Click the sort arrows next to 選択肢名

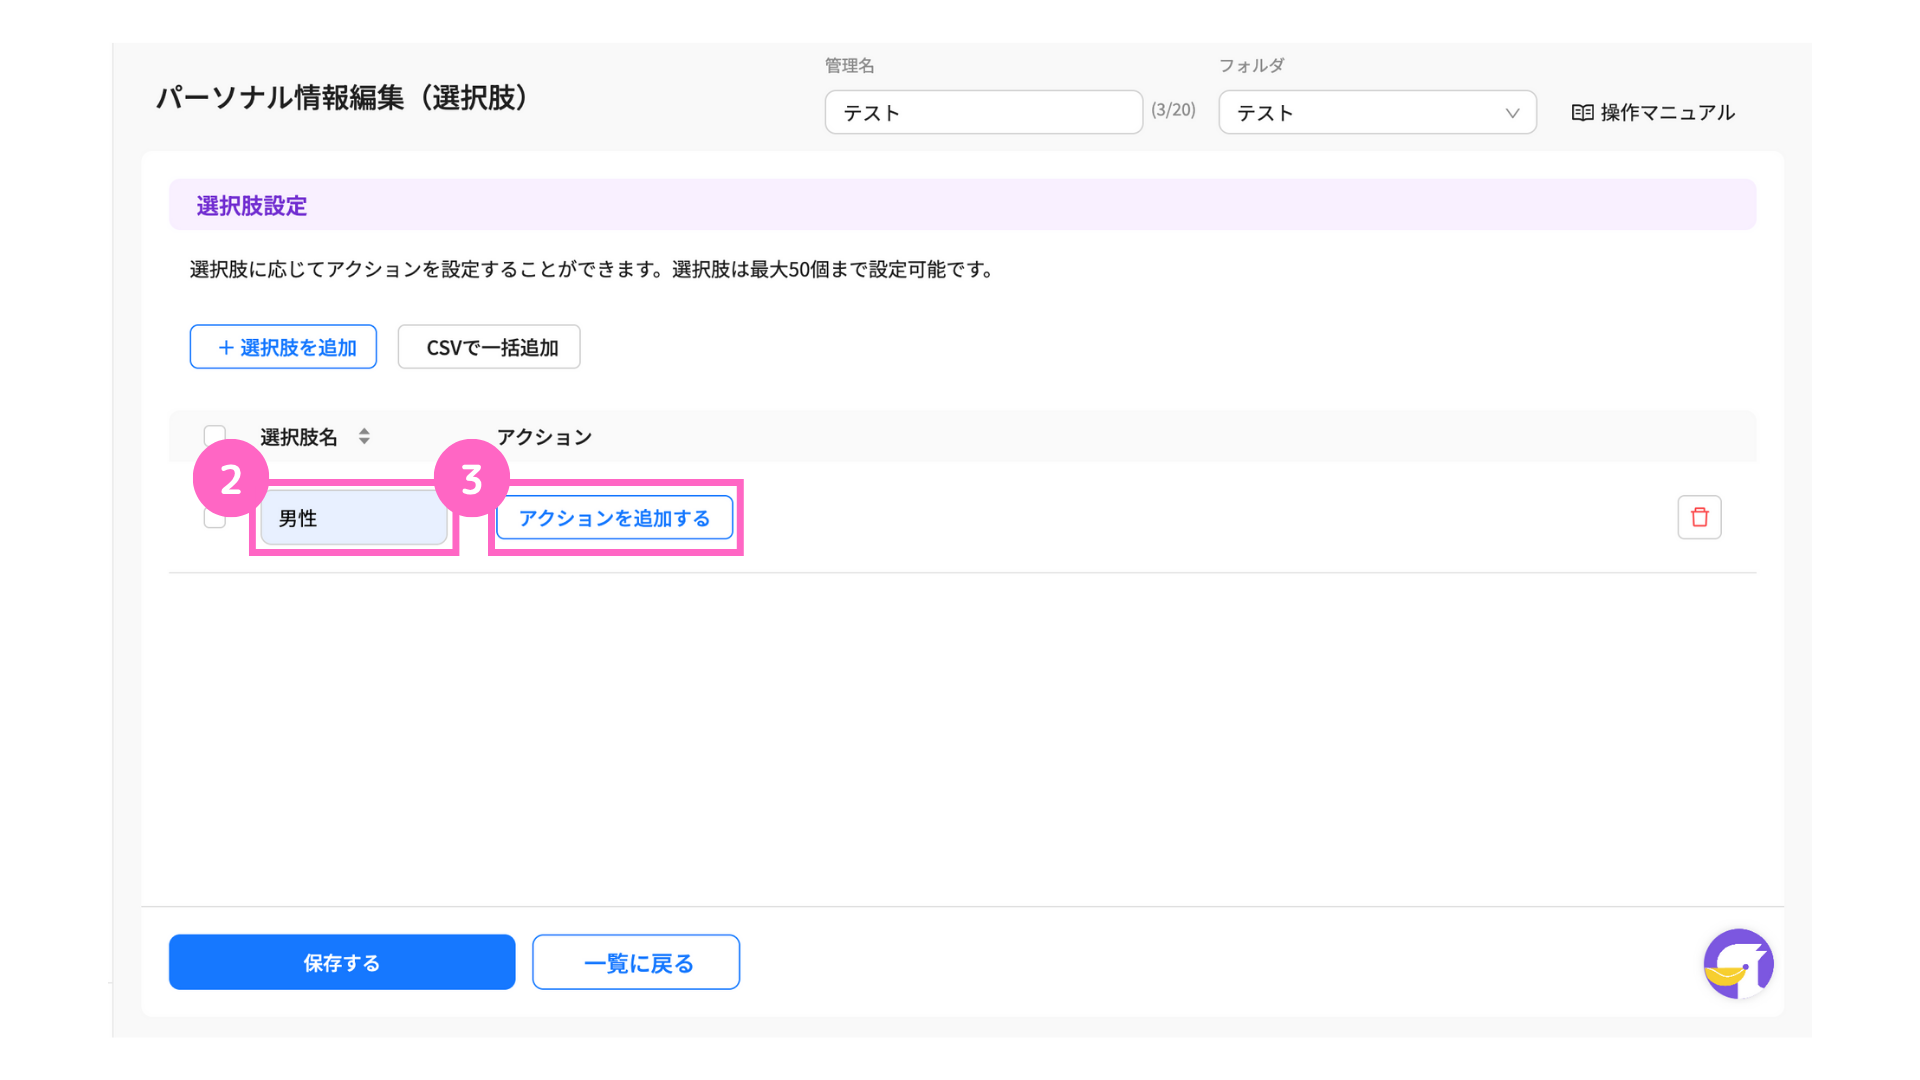[364, 437]
